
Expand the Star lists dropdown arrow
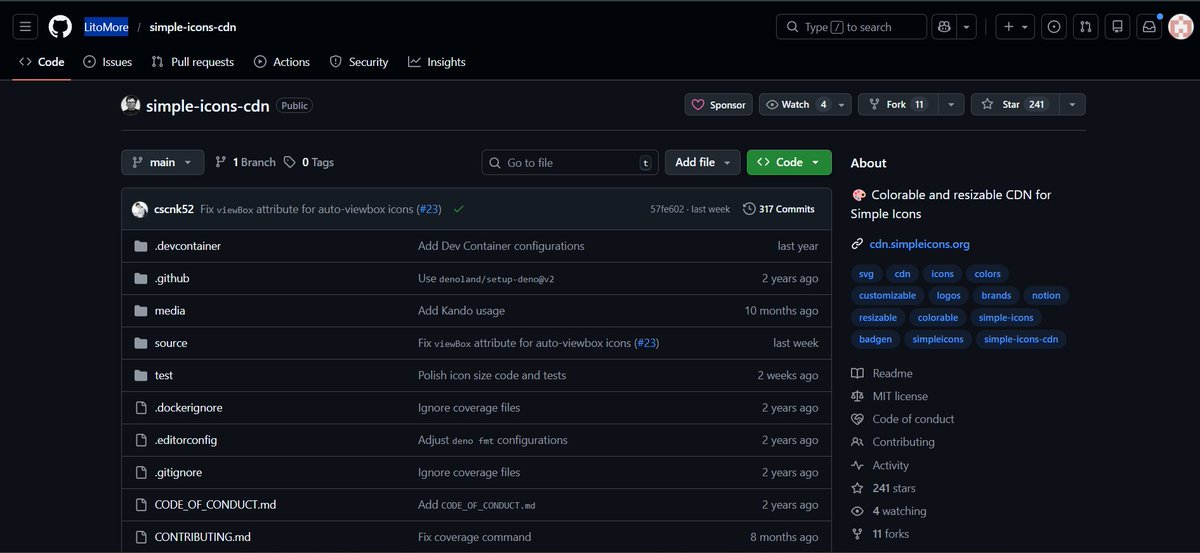coord(1072,105)
